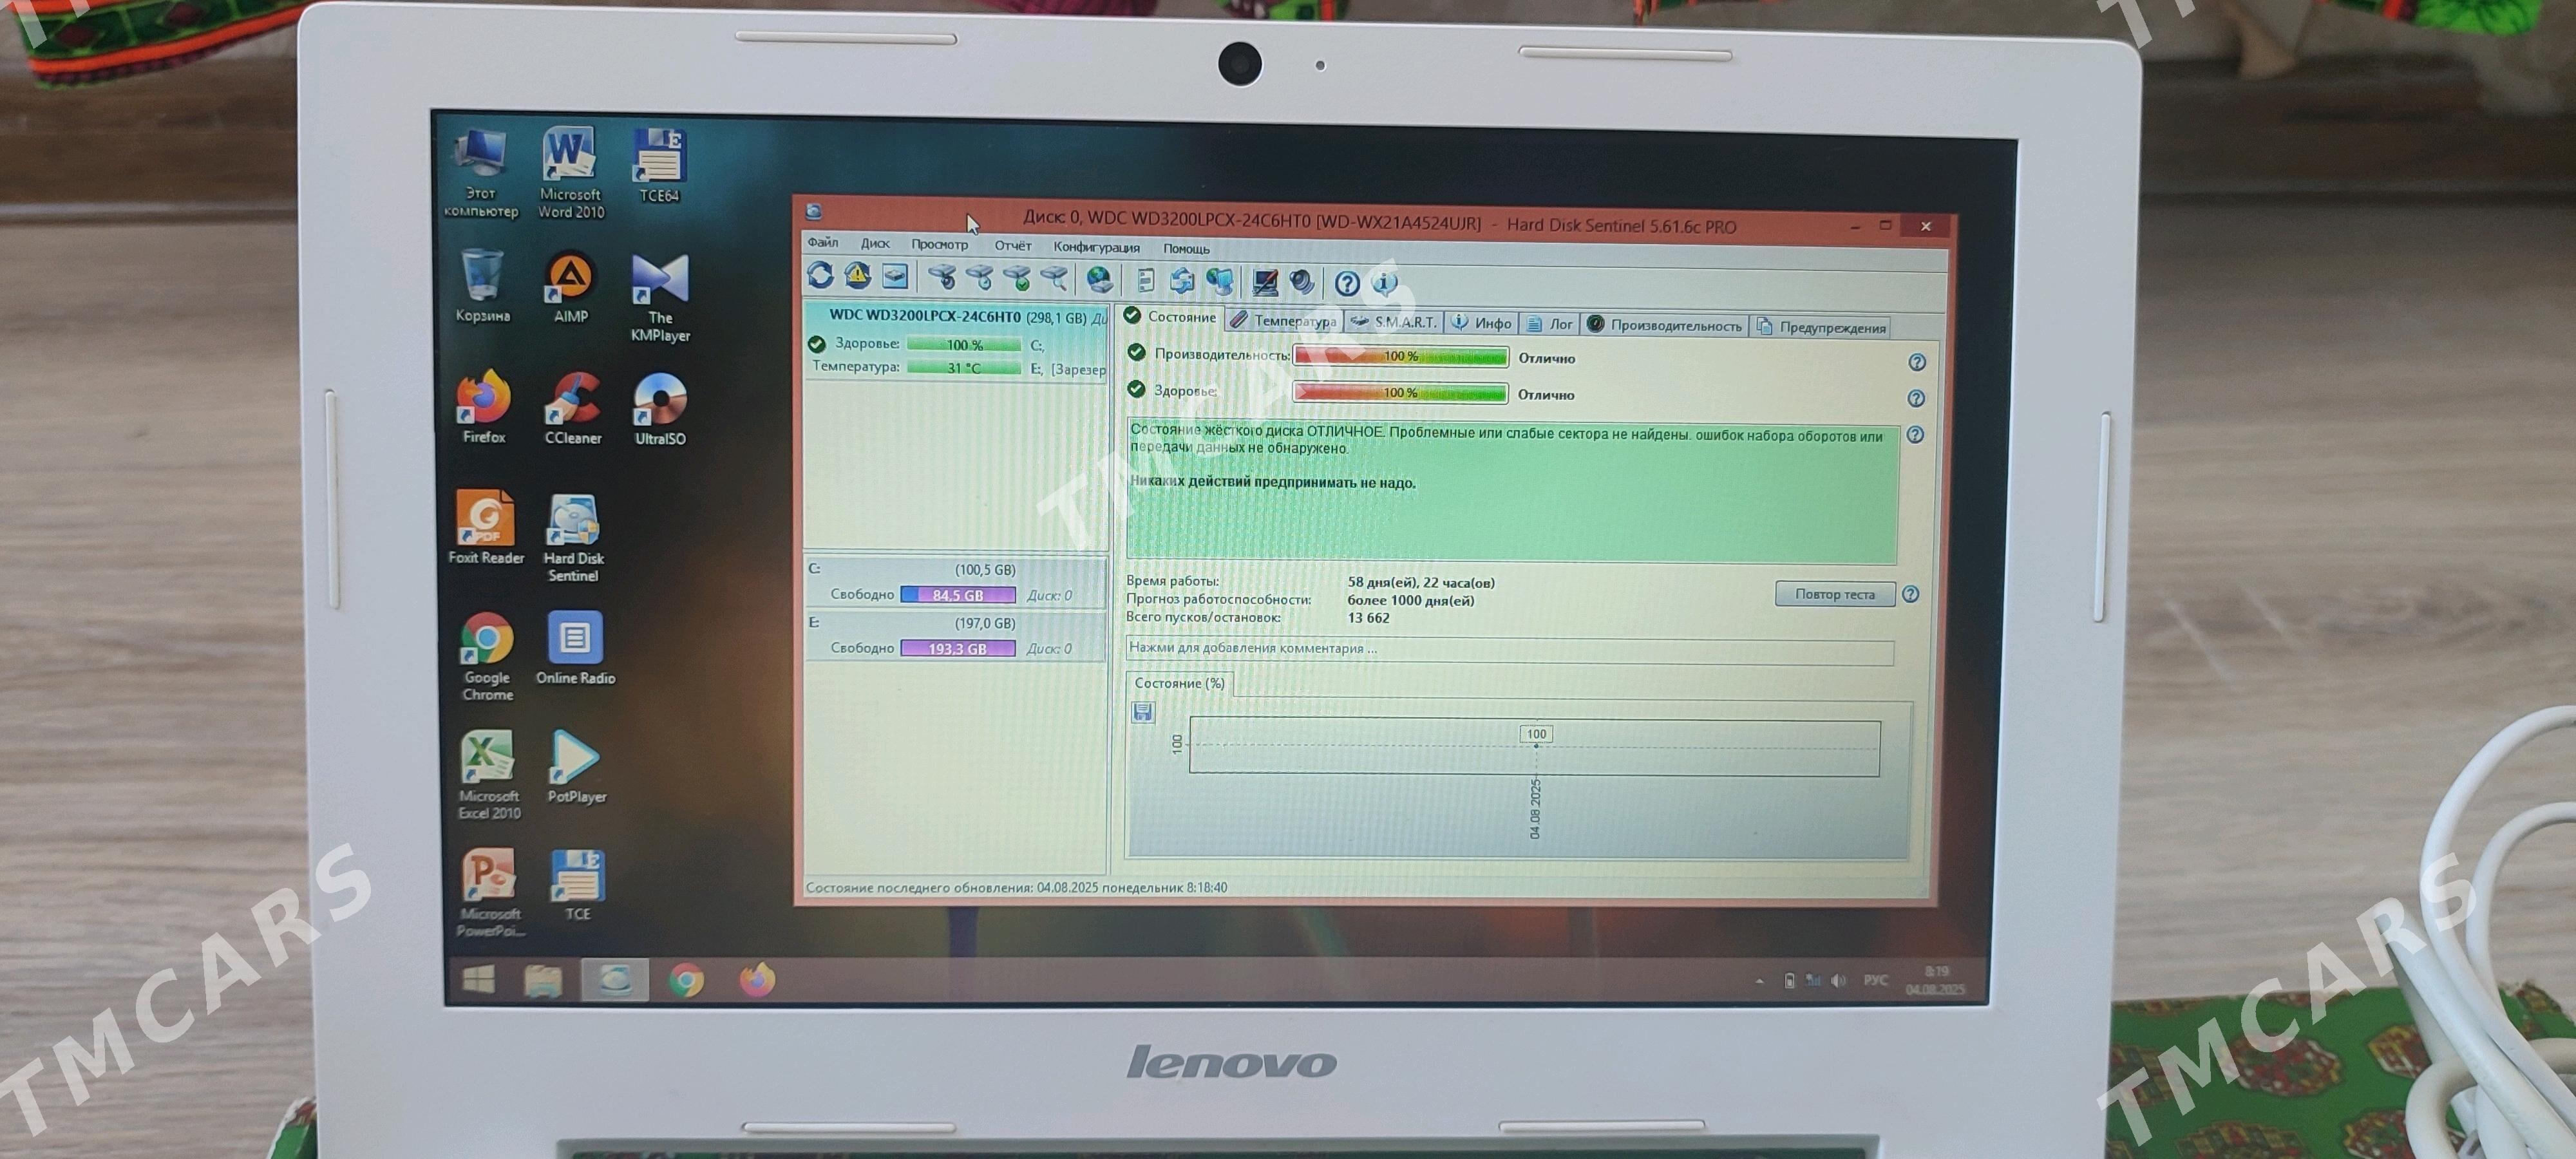Click the disk icon with clock overlay
The width and height of the screenshot is (2576, 1159).
[x=979, y=277]
